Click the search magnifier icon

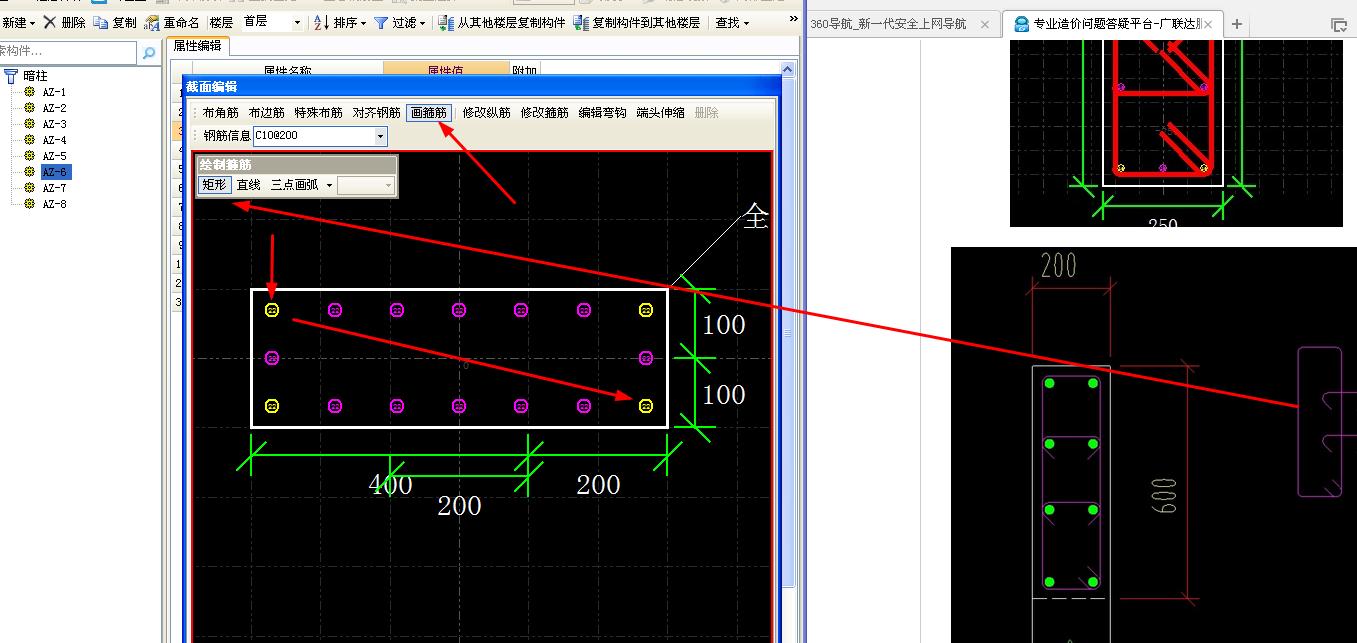pyautogui.click(x=149, y=53)
